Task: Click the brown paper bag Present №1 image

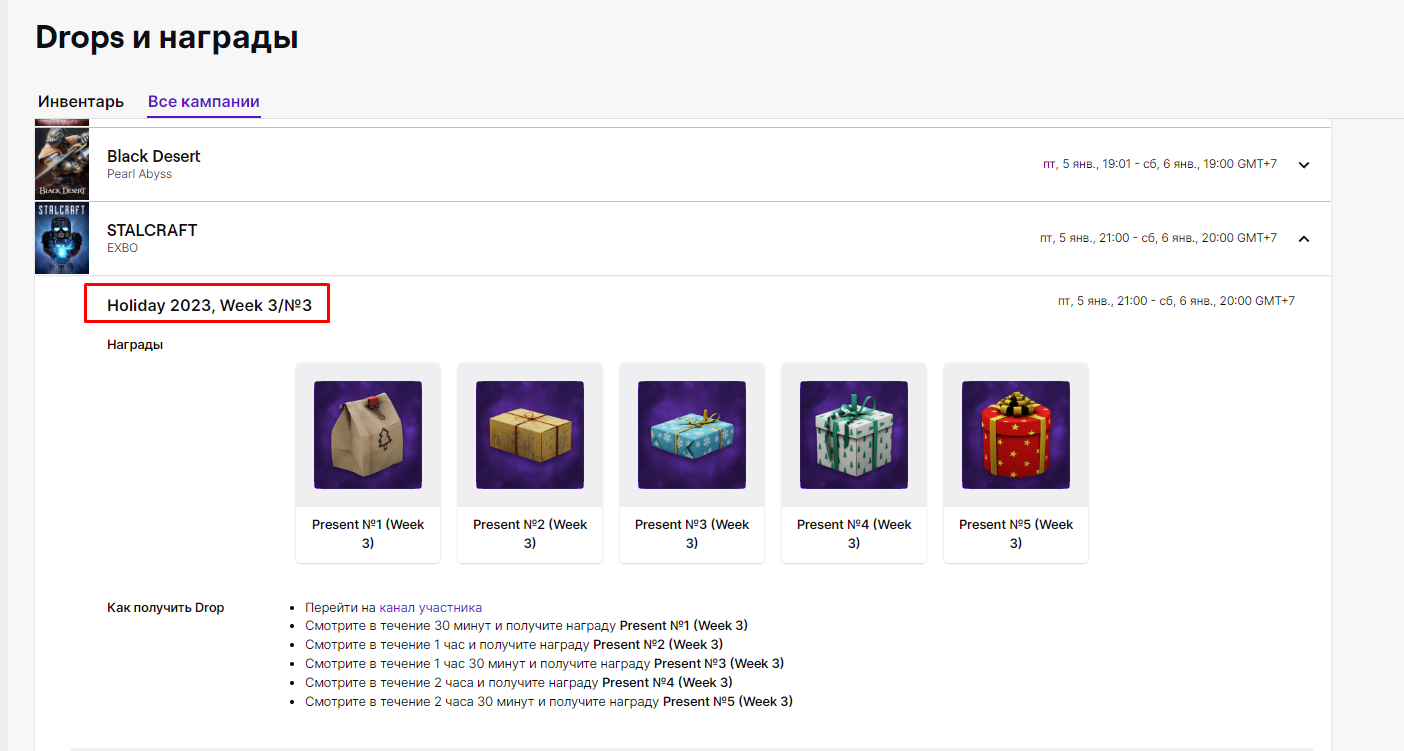Action: click(368, 435)
